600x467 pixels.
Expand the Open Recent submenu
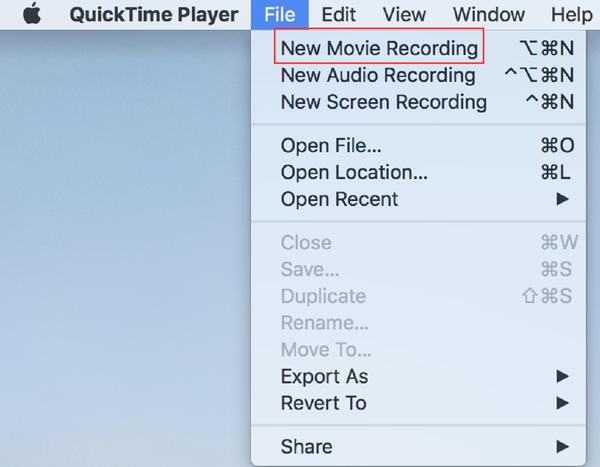coord(419,199)
